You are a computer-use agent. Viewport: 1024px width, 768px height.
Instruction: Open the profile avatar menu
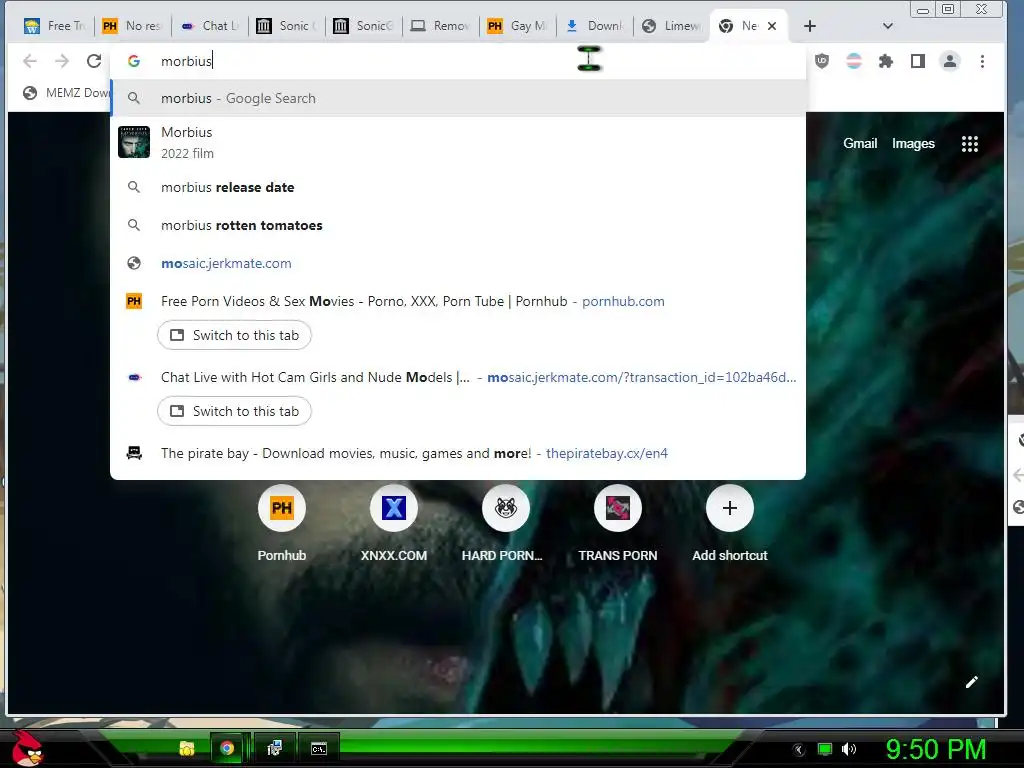click(x=950, y=61)
